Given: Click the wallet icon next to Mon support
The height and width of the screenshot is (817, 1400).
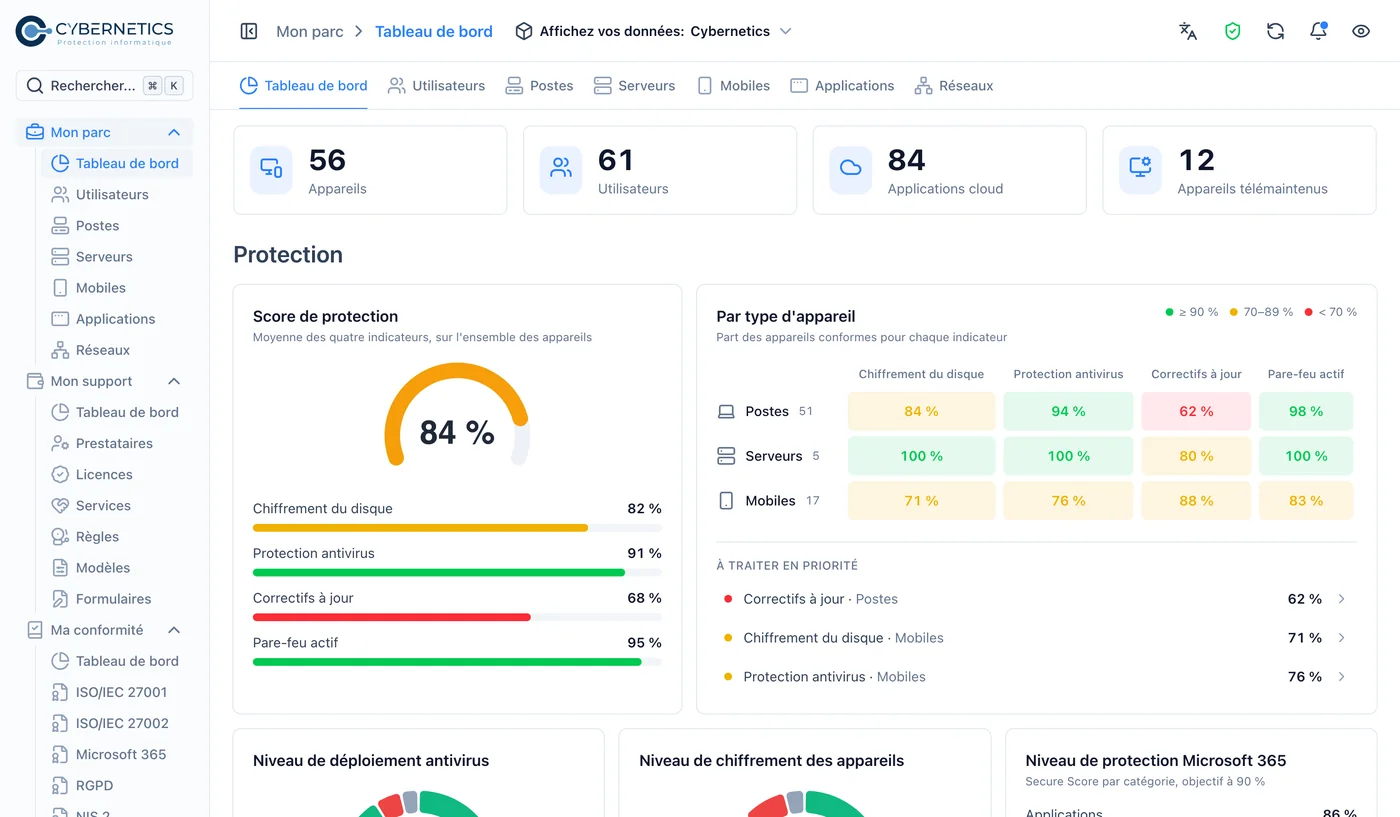Looking at the screenshot, I should click(x=35, y=381).
